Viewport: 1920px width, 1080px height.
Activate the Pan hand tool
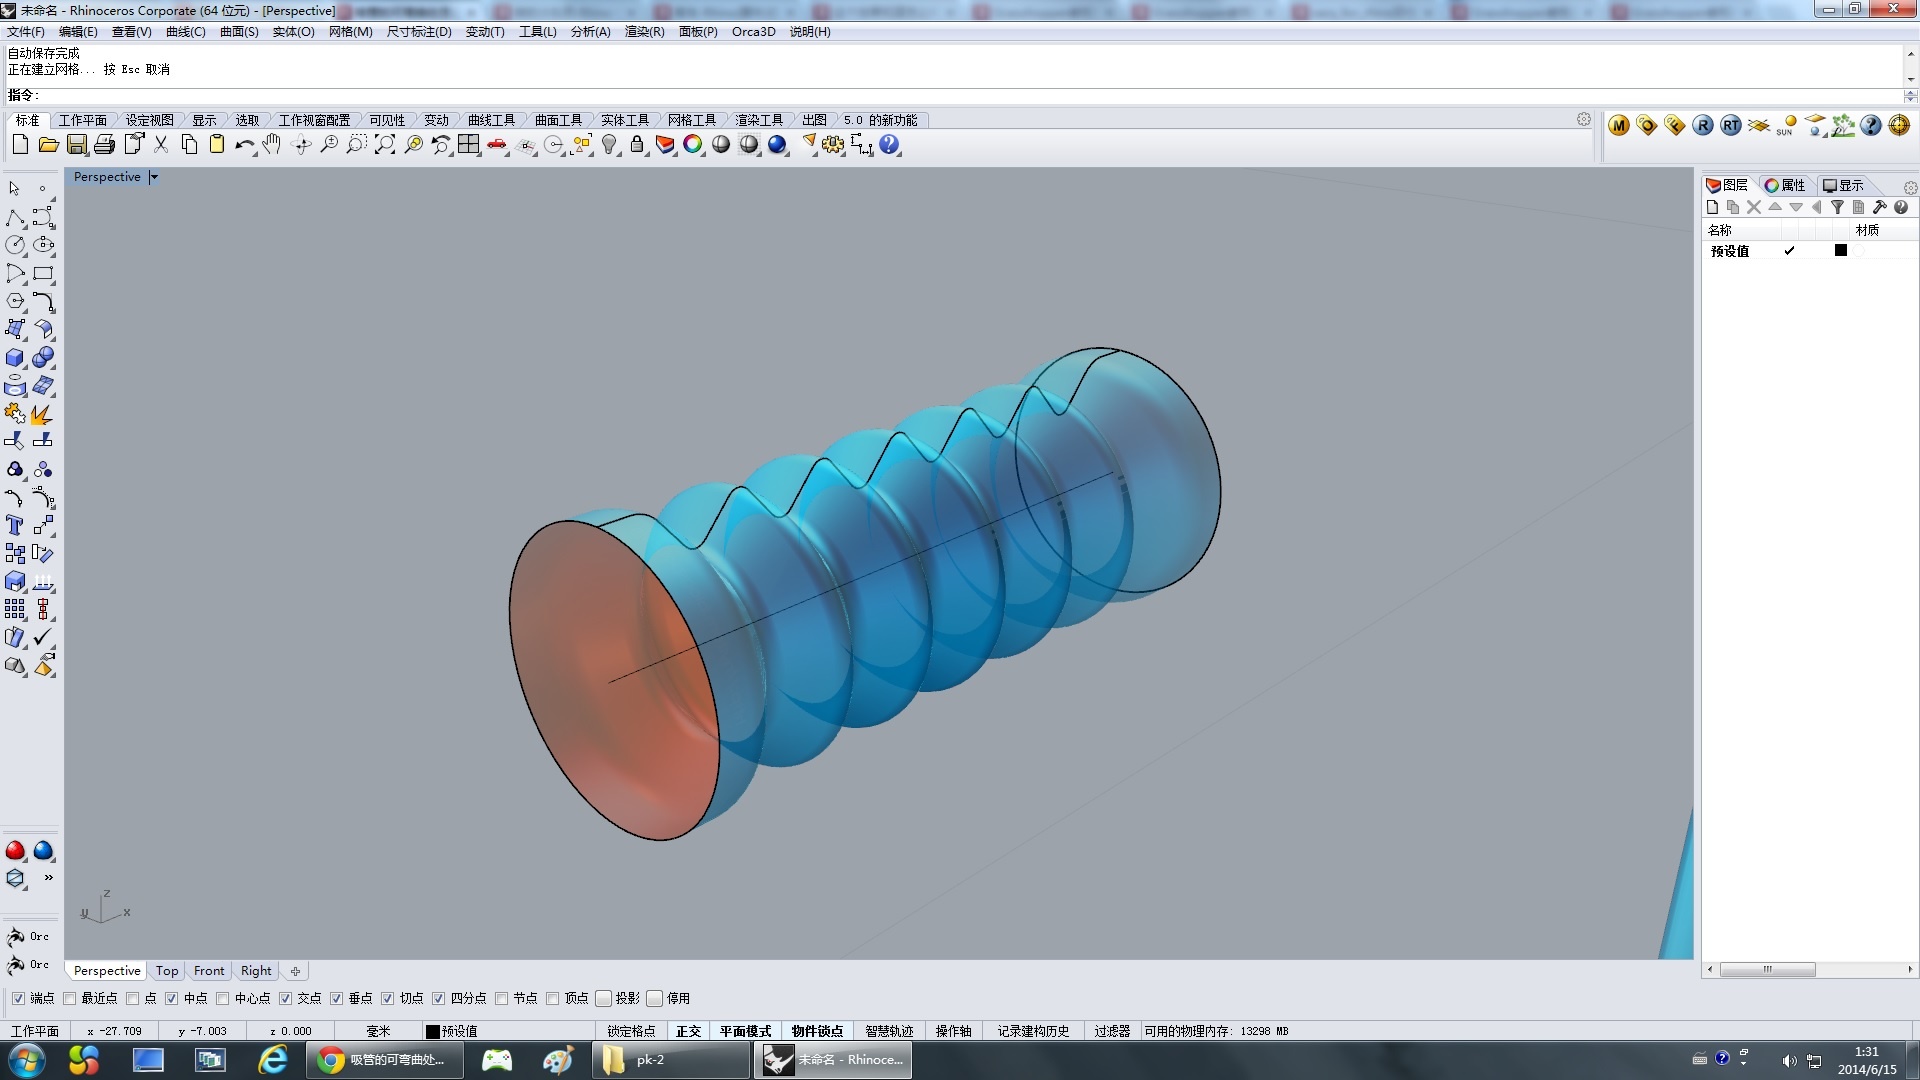point(272,145)
